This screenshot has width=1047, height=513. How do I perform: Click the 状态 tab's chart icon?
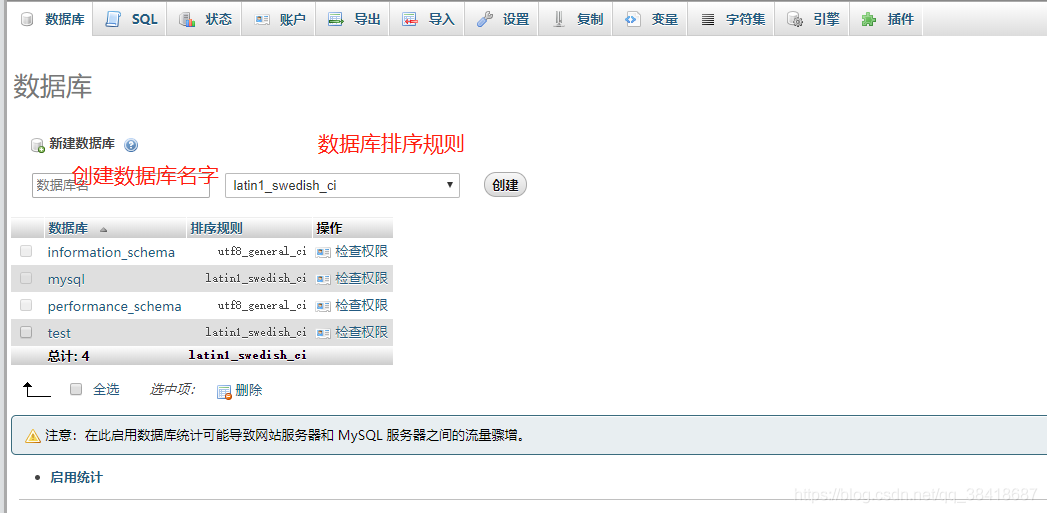click(187, 20)
